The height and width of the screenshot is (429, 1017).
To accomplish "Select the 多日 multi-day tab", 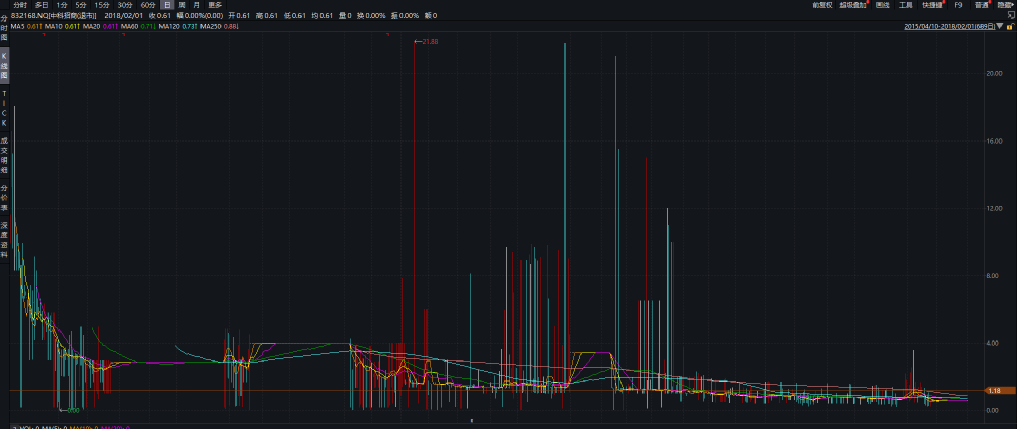I will coord(41,5).
